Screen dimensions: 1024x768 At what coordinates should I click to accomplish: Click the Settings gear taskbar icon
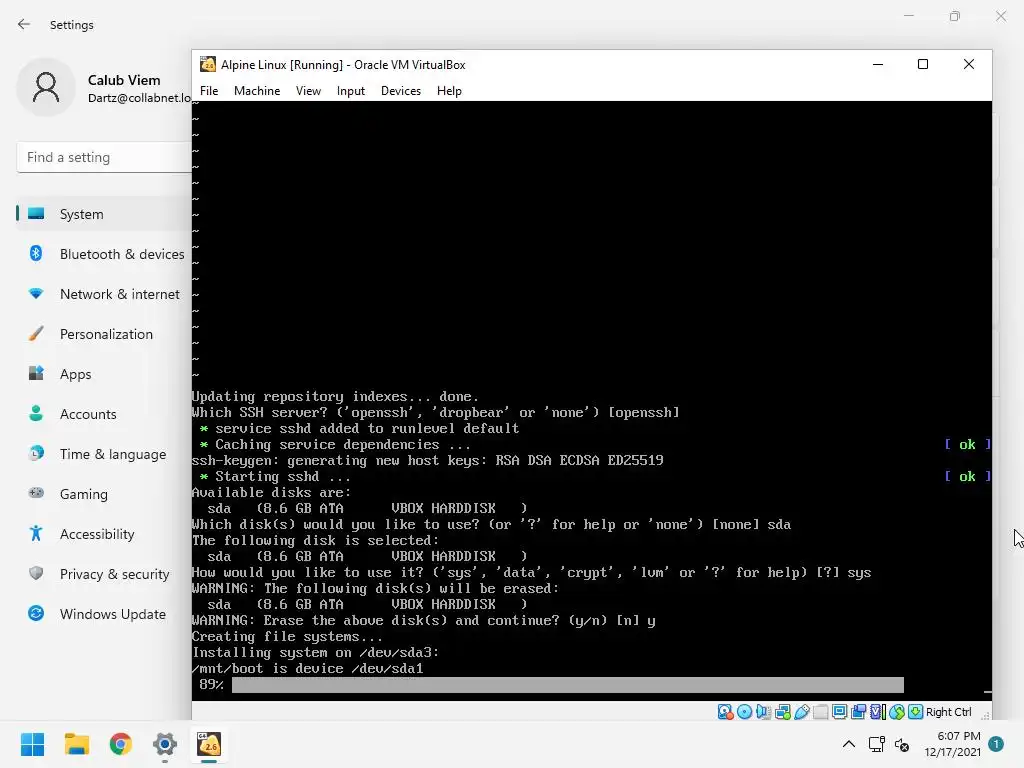click(165, 744)
